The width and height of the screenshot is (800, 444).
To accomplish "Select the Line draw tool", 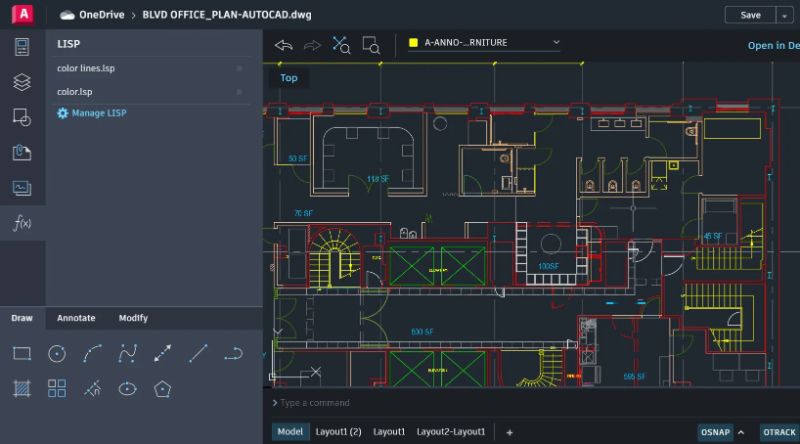I will (198, 353).
